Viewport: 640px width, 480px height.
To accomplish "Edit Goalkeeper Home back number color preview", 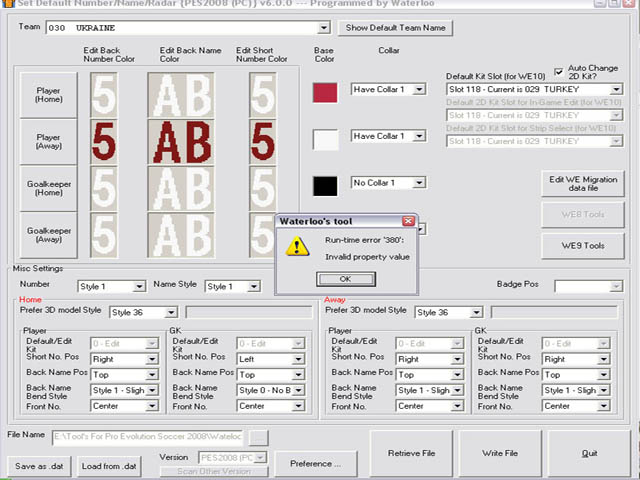I will click(x=104, y=188).
